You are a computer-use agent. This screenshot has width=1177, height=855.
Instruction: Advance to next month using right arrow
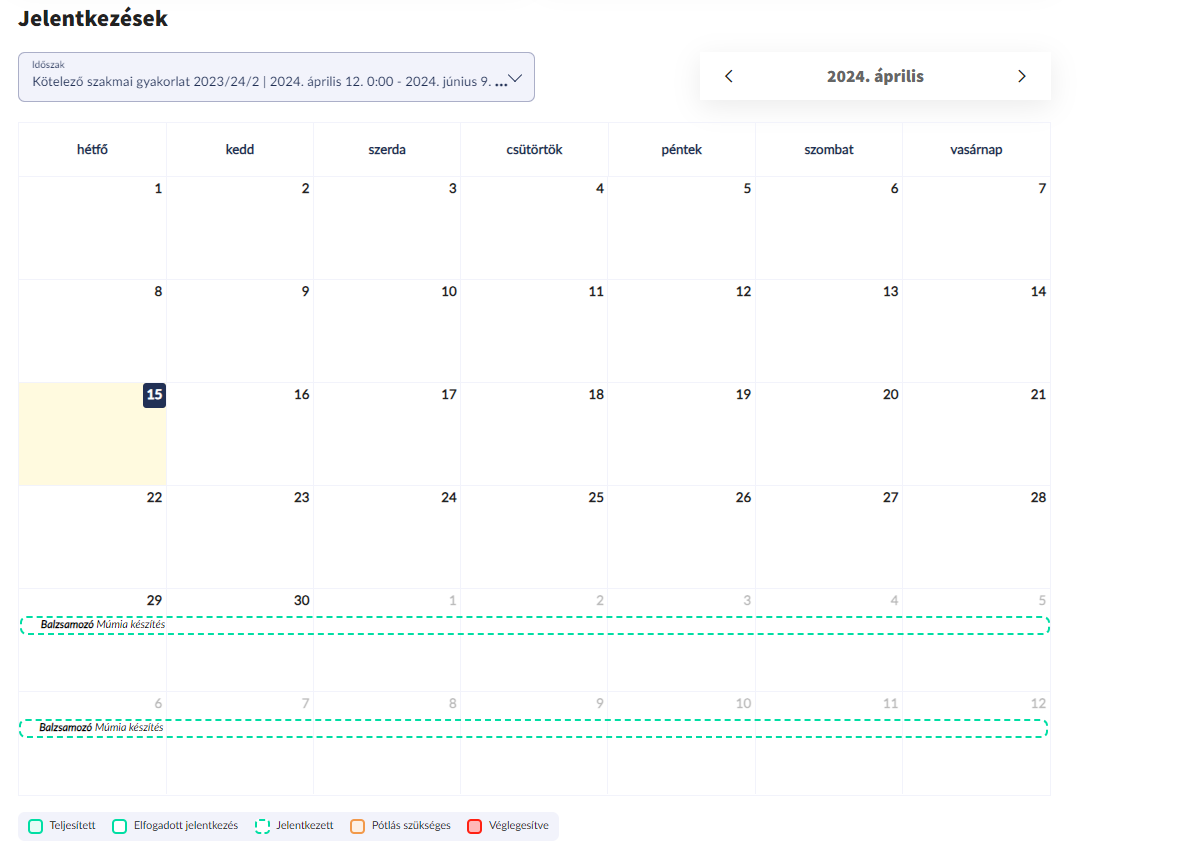click(1021, 76)
